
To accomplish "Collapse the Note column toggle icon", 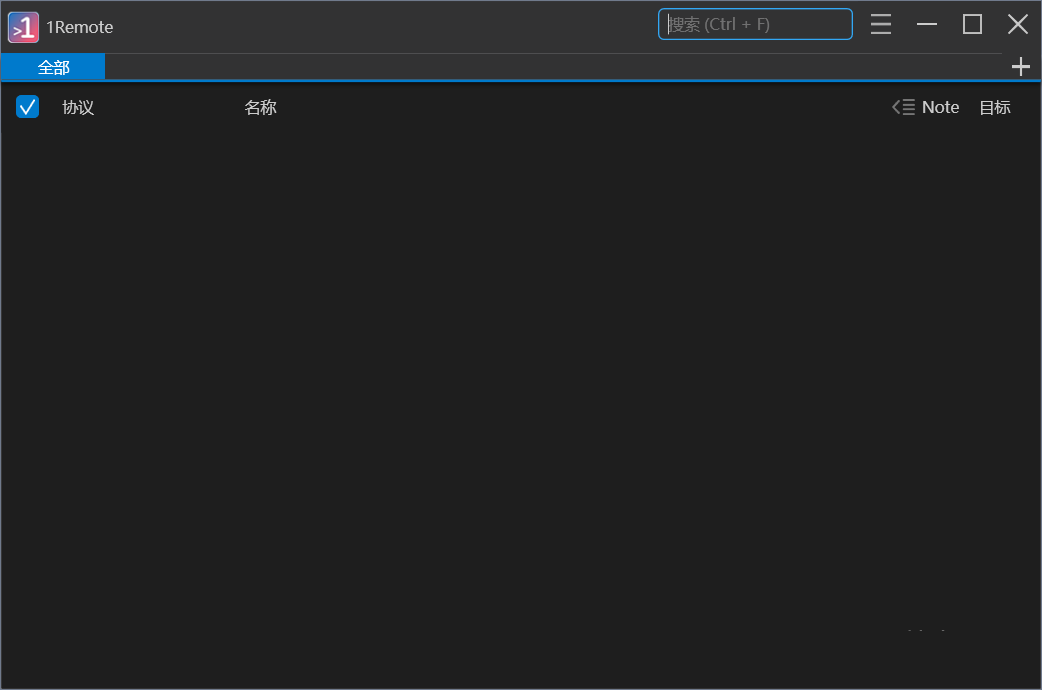I will point(903,107).
